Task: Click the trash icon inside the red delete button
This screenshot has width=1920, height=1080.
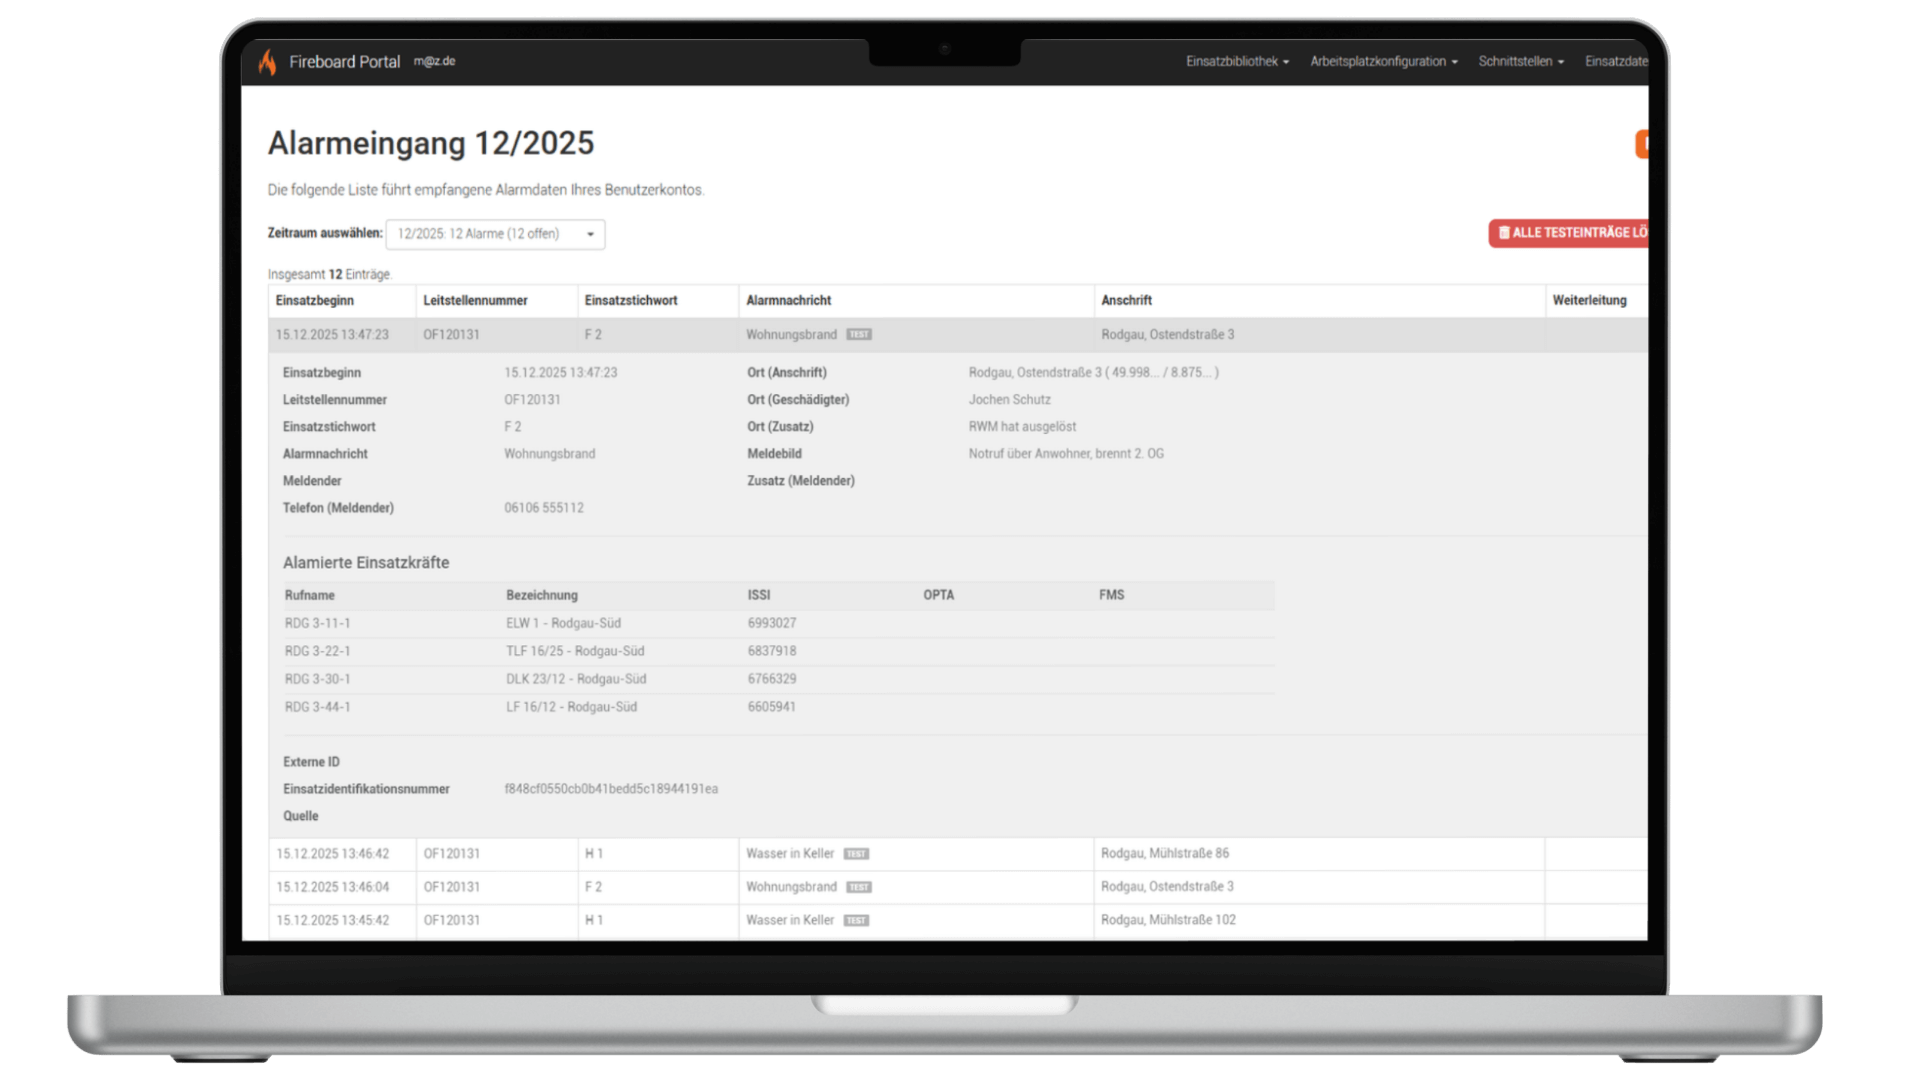Action: [x=1504, y=233]
